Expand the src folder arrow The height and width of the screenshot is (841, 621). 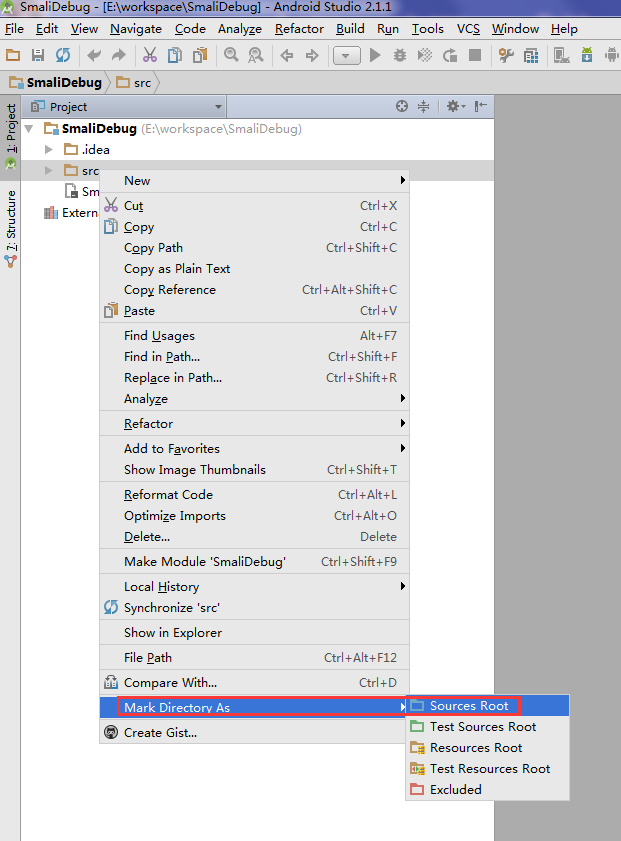(49, 171)
